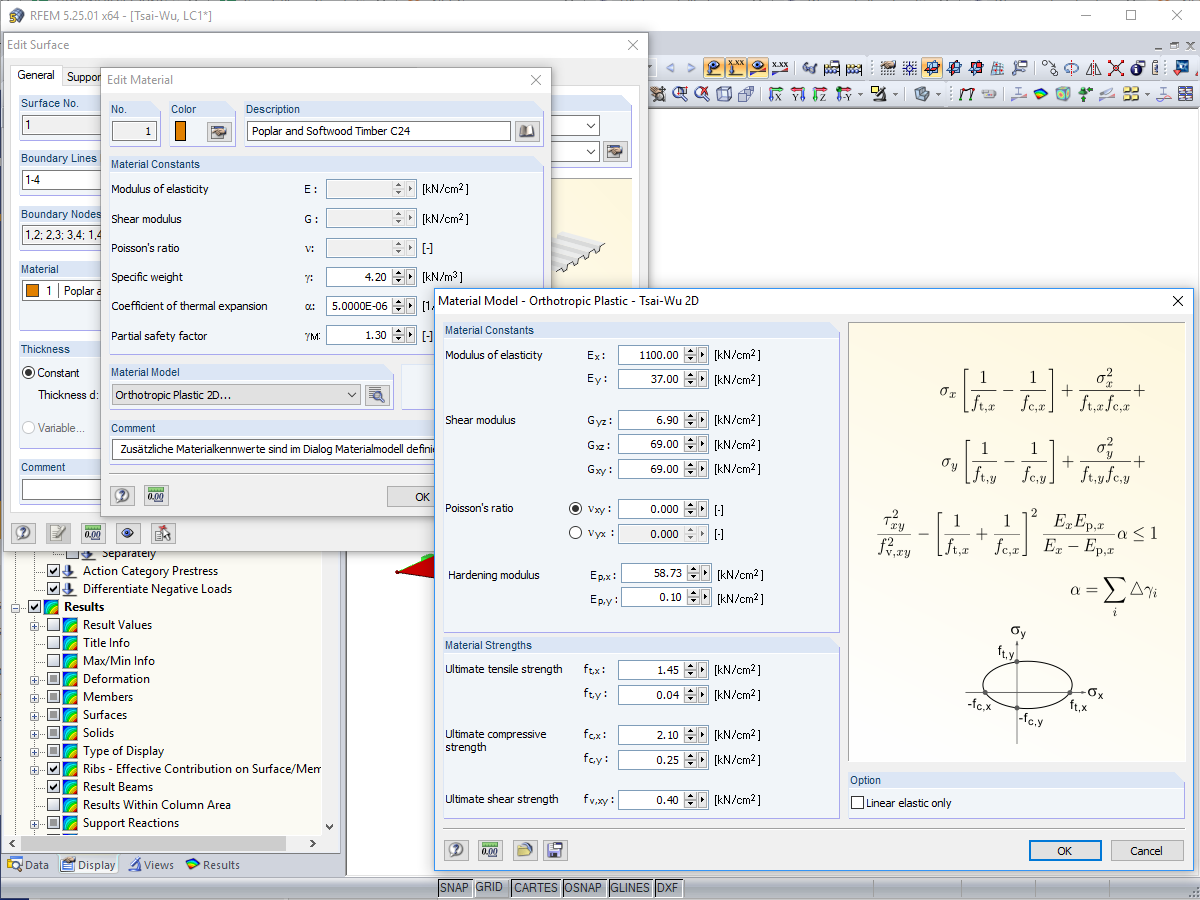Viewport: 1200px width, 900px height.
Task: Click OK in Material Model dialog
Action: click(x=1064, y=851)
